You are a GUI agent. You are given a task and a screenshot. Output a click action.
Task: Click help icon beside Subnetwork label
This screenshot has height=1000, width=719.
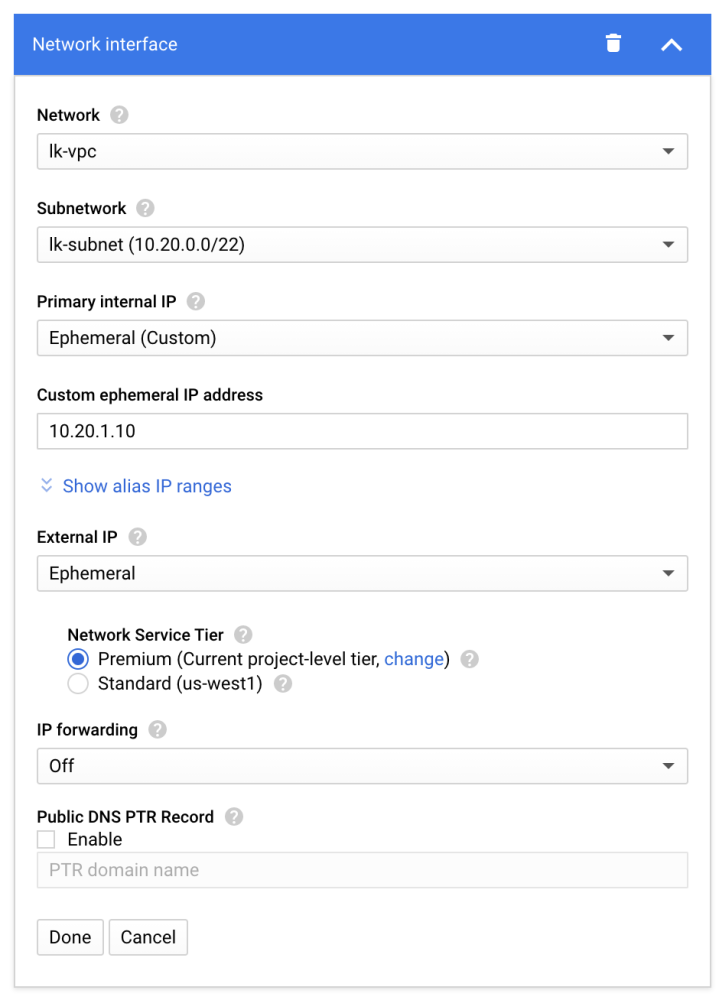(145, 208)
